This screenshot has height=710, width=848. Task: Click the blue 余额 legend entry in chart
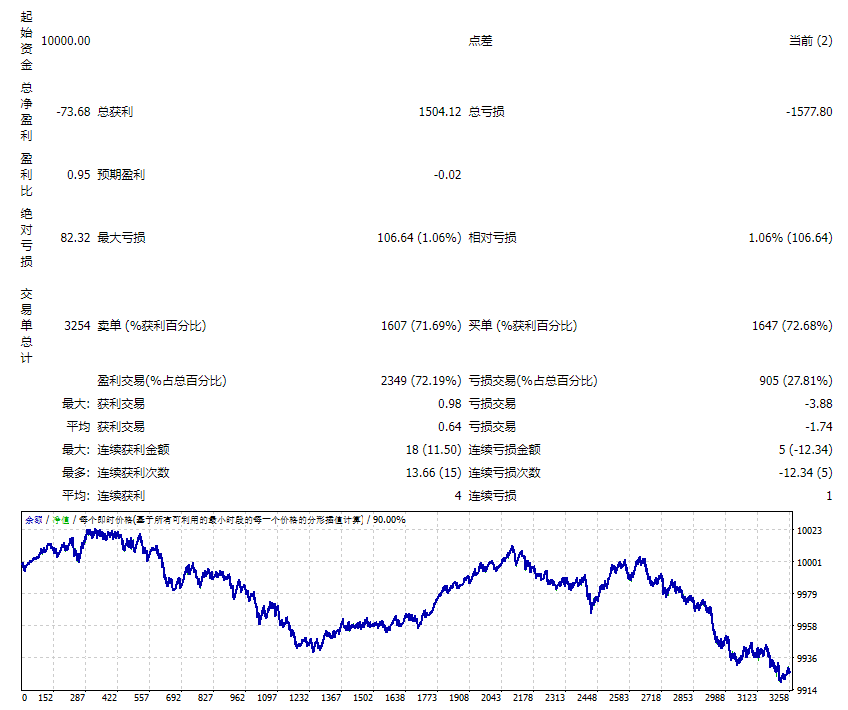coord(34,520)
